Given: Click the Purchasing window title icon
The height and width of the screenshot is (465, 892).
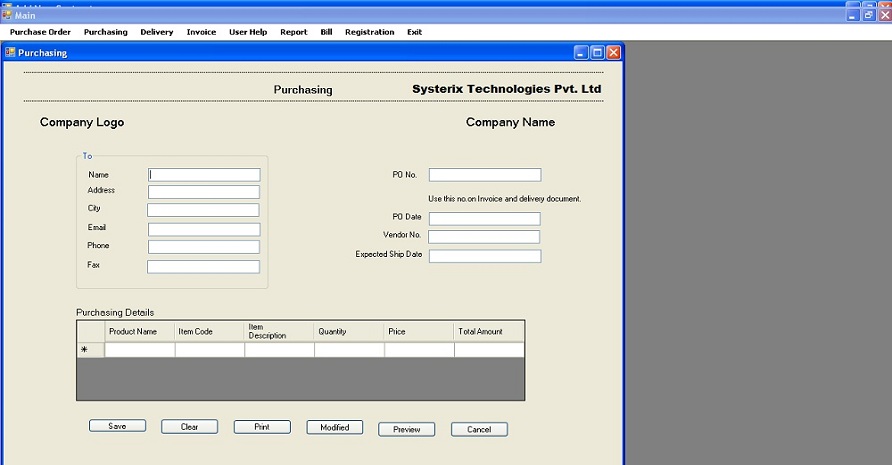Looking at the screenshot, I should 10,52.
